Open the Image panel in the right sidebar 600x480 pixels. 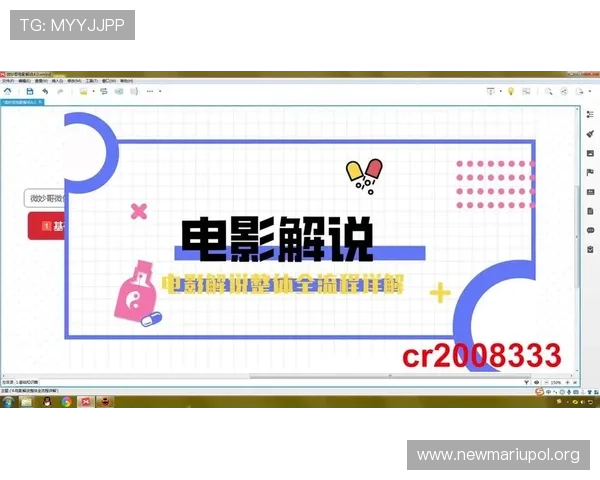point(590,153)
